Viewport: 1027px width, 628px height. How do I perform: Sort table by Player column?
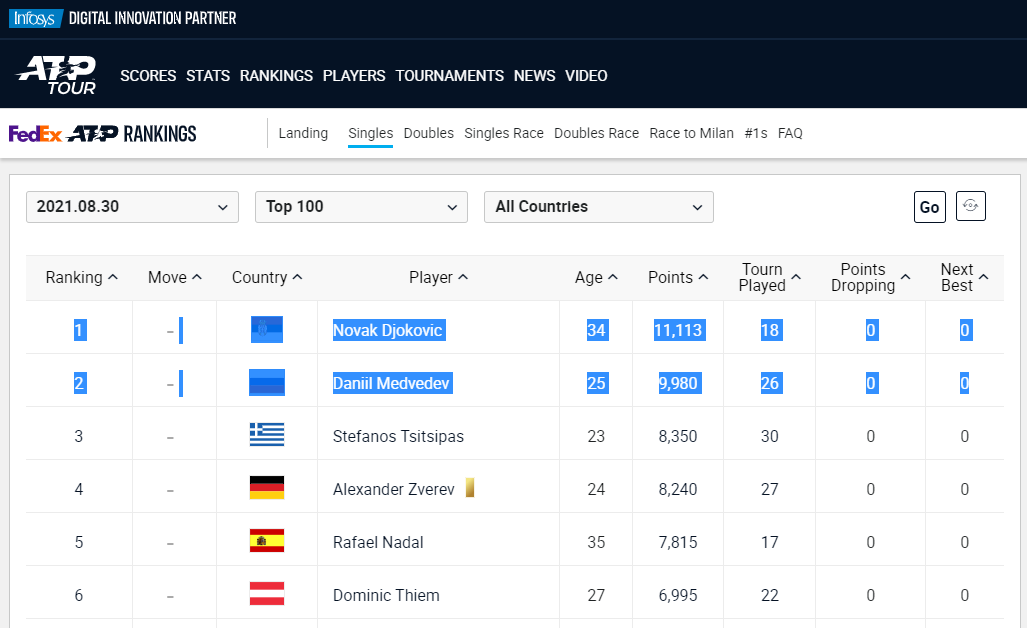(438, 278)
